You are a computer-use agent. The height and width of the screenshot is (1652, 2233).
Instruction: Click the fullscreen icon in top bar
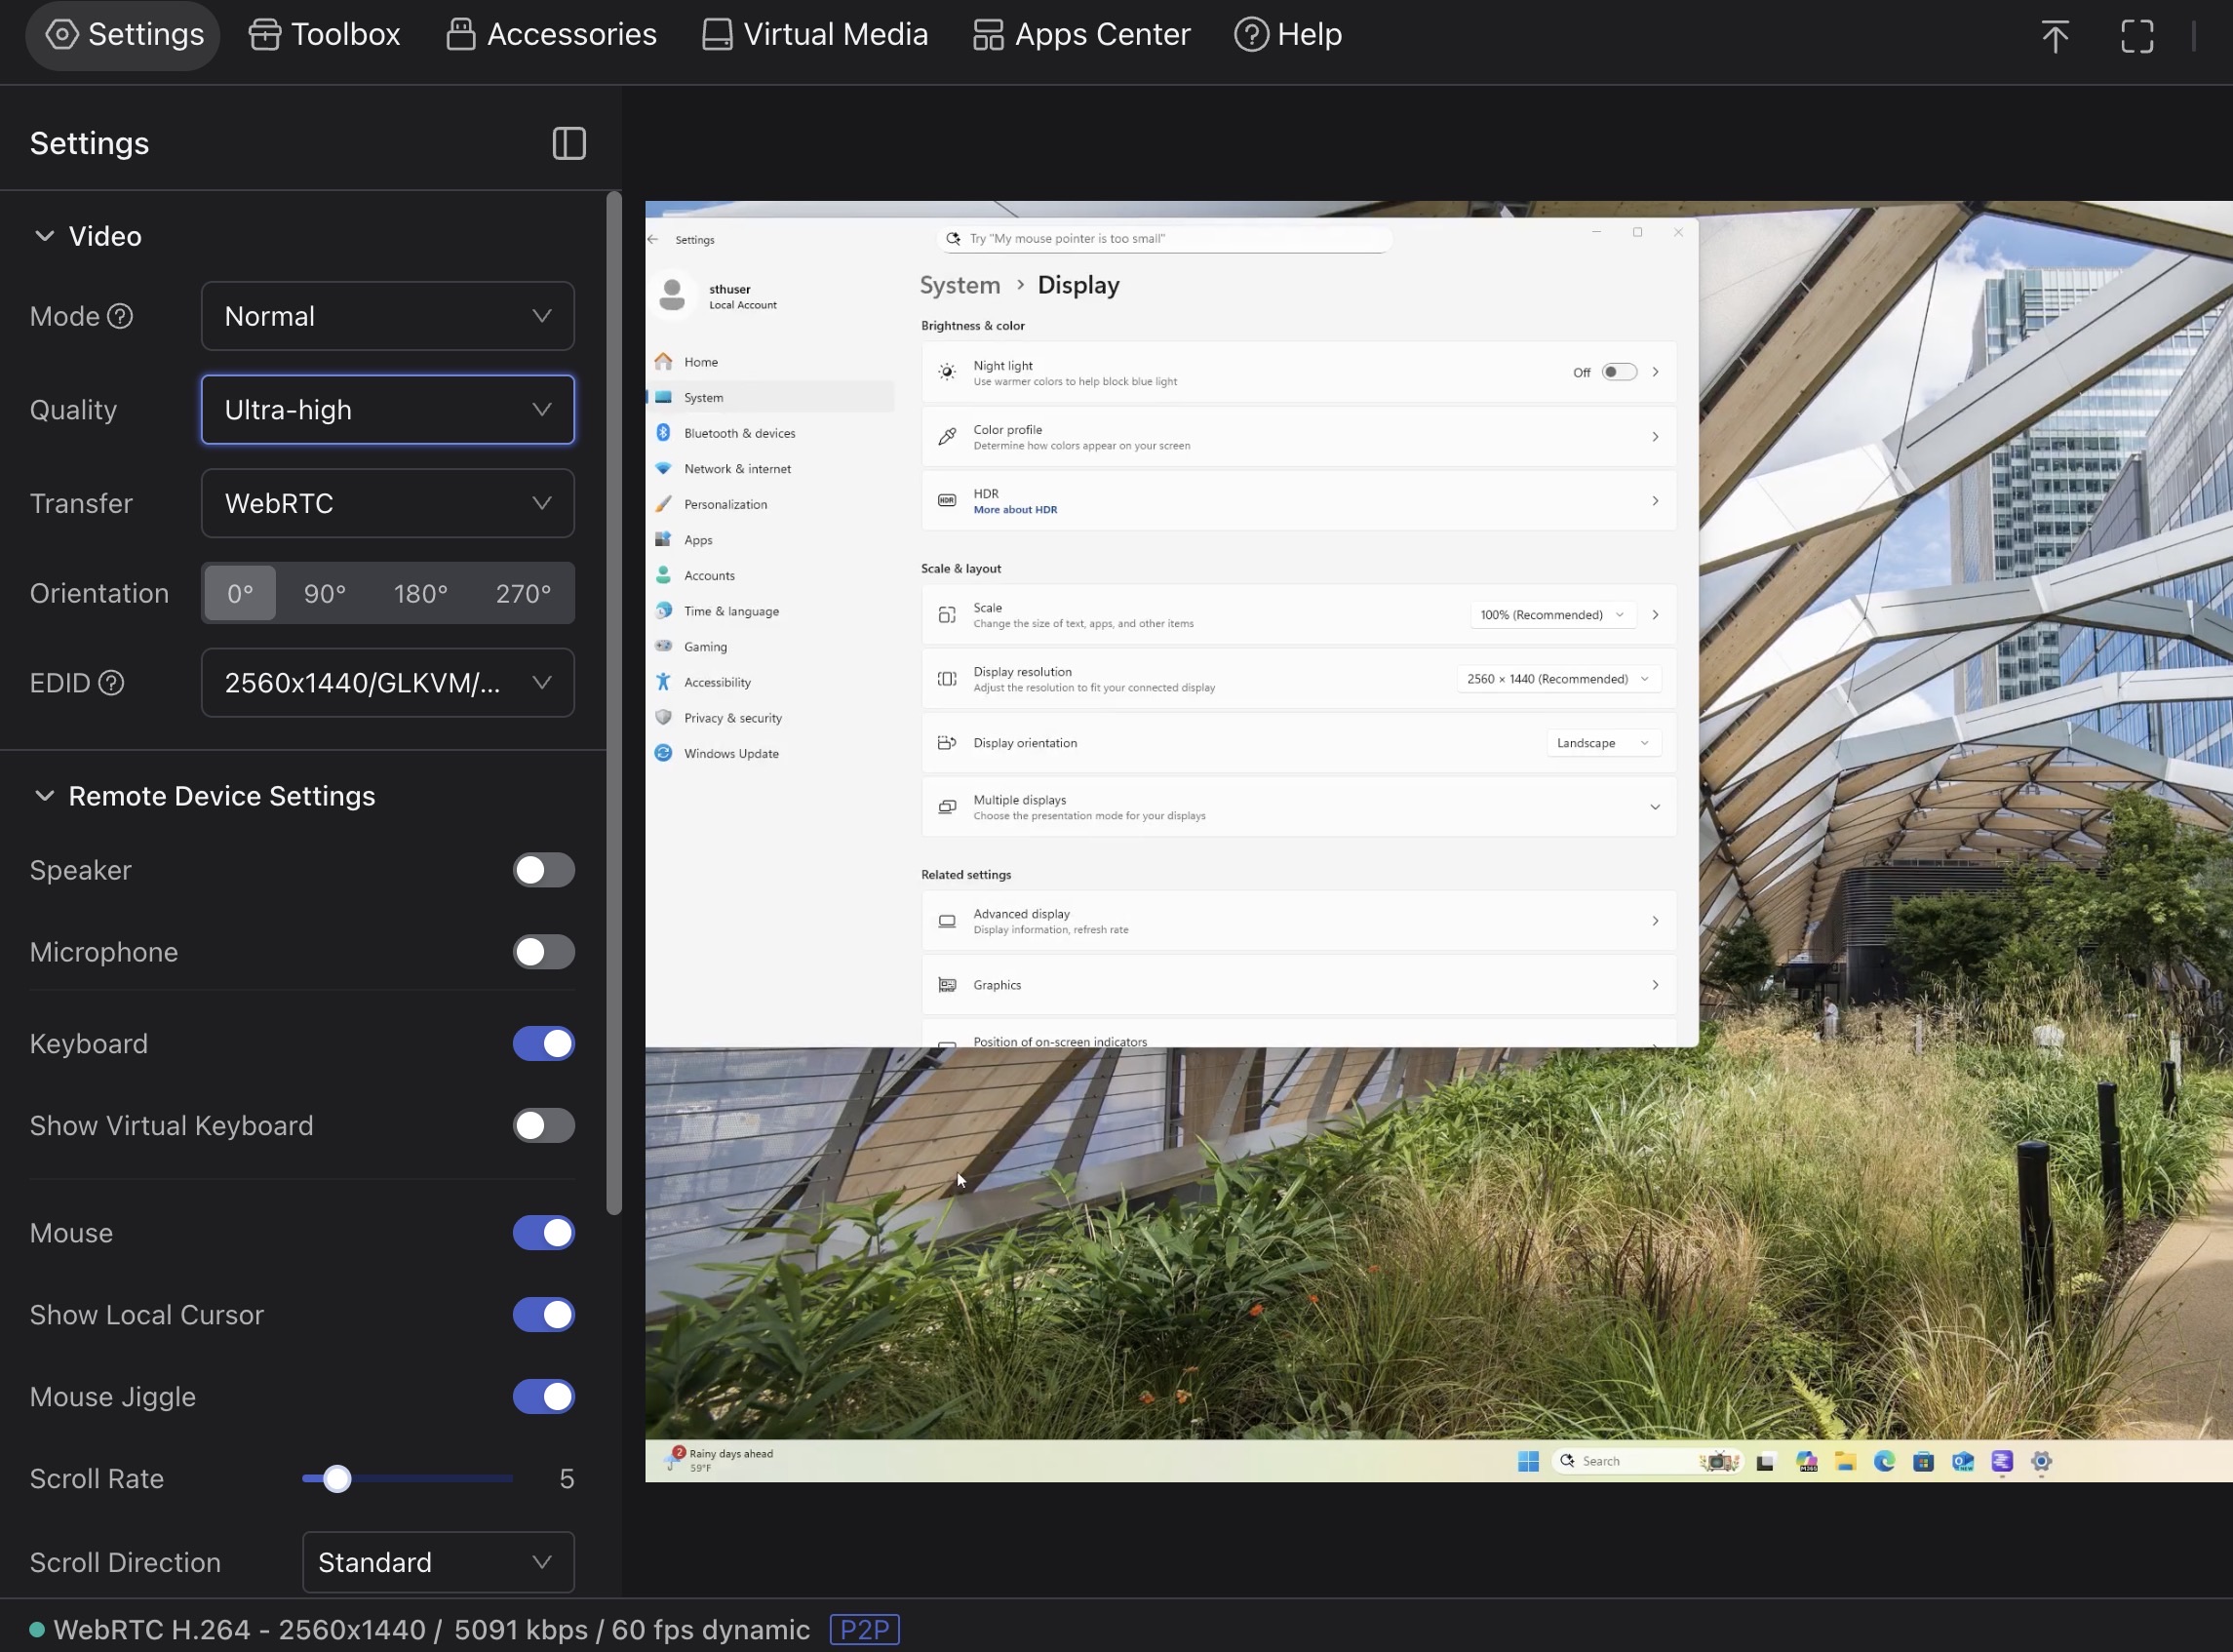2137,36
